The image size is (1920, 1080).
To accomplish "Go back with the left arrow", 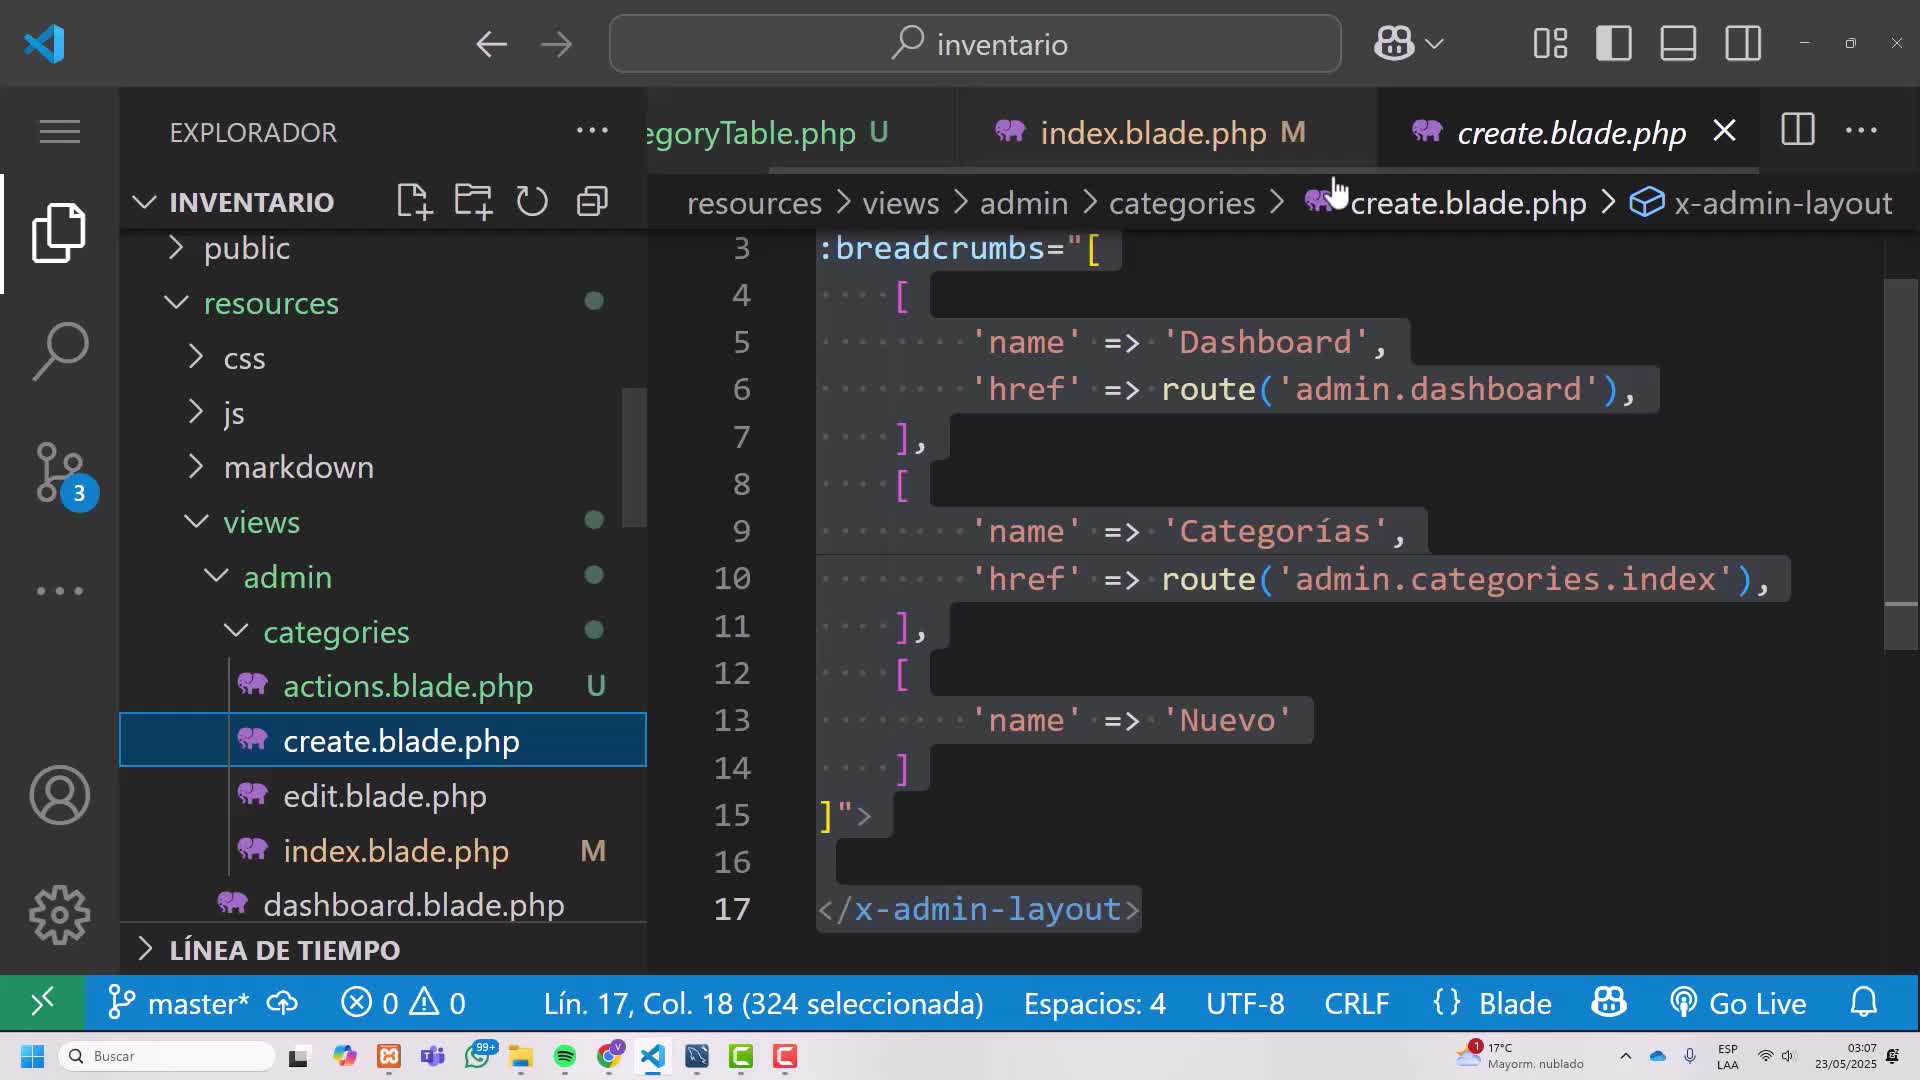I will tap(491, 44).
